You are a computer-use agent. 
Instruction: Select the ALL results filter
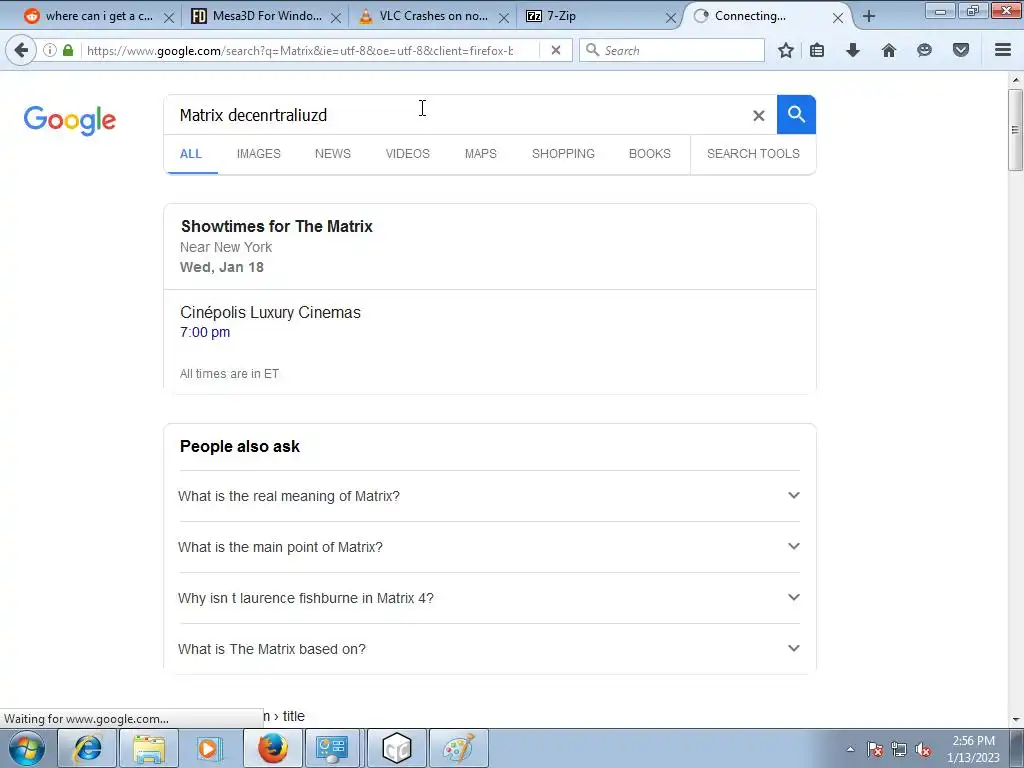191,154
